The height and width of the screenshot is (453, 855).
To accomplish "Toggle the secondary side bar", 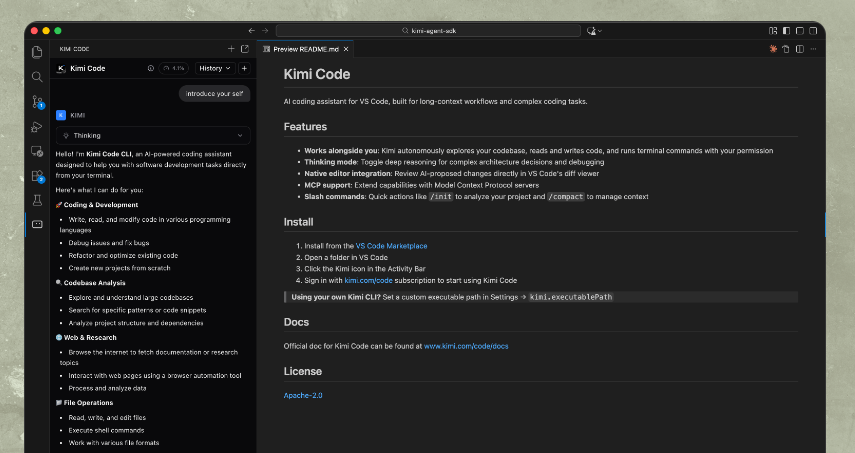I will click(813, 31).
